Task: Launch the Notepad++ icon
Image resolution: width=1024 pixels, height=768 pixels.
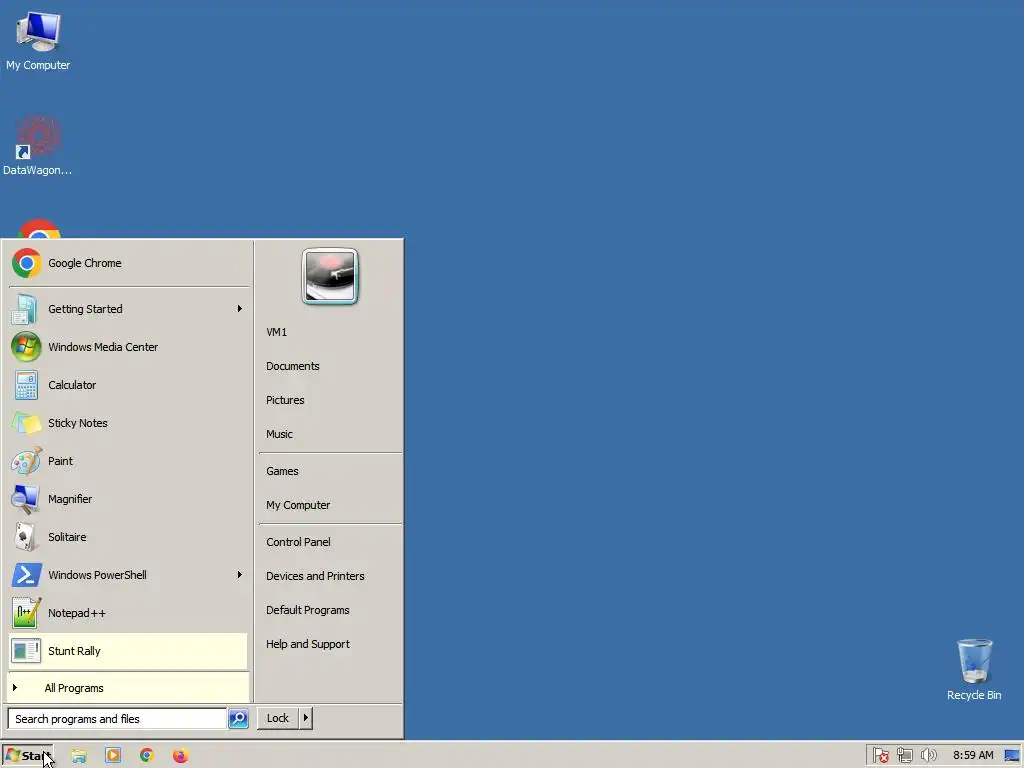Action: [x=25, y=613]
